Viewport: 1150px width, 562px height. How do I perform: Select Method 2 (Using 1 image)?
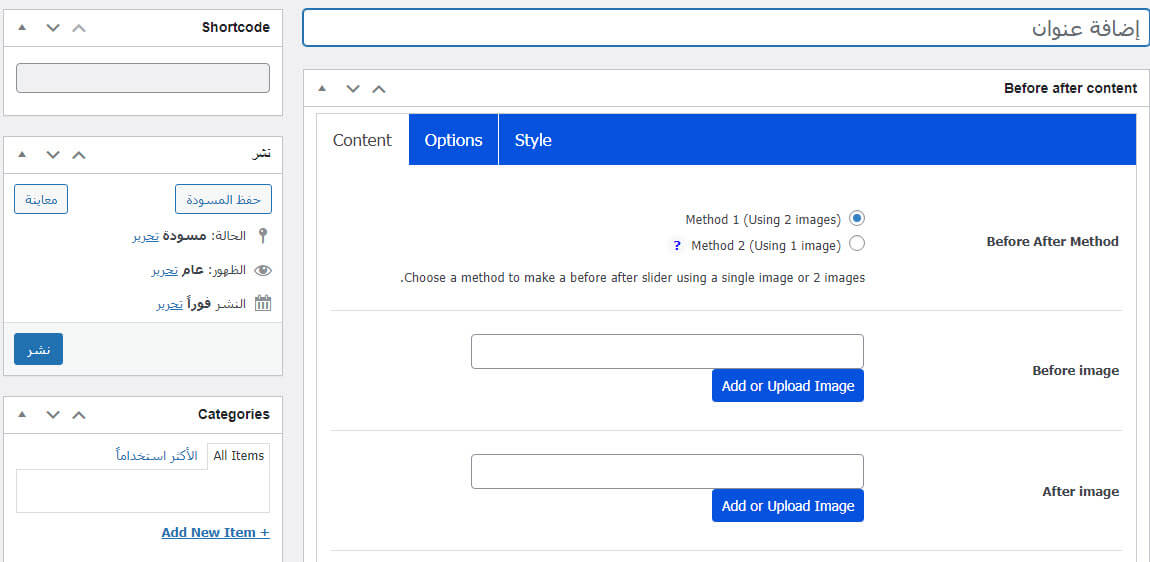tap(856, 244)
